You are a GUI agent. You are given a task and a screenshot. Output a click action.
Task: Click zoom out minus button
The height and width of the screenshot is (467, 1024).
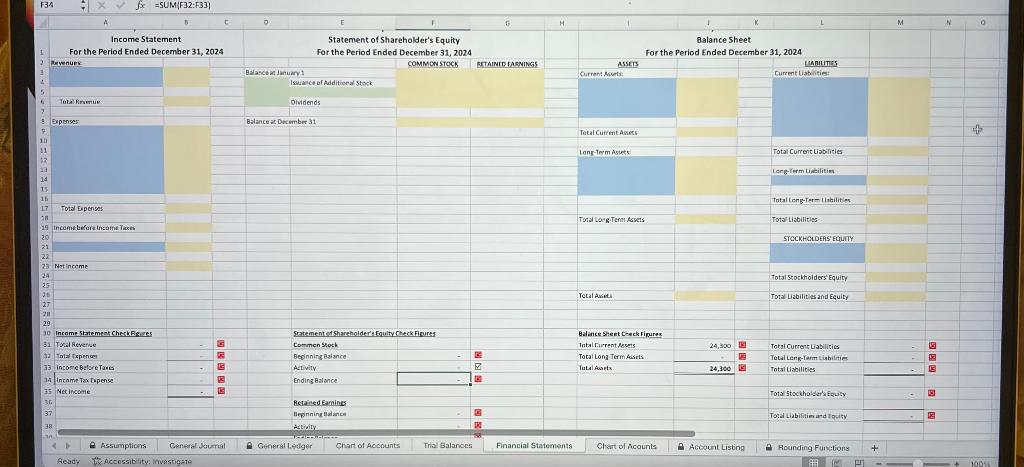click(879, 462)
